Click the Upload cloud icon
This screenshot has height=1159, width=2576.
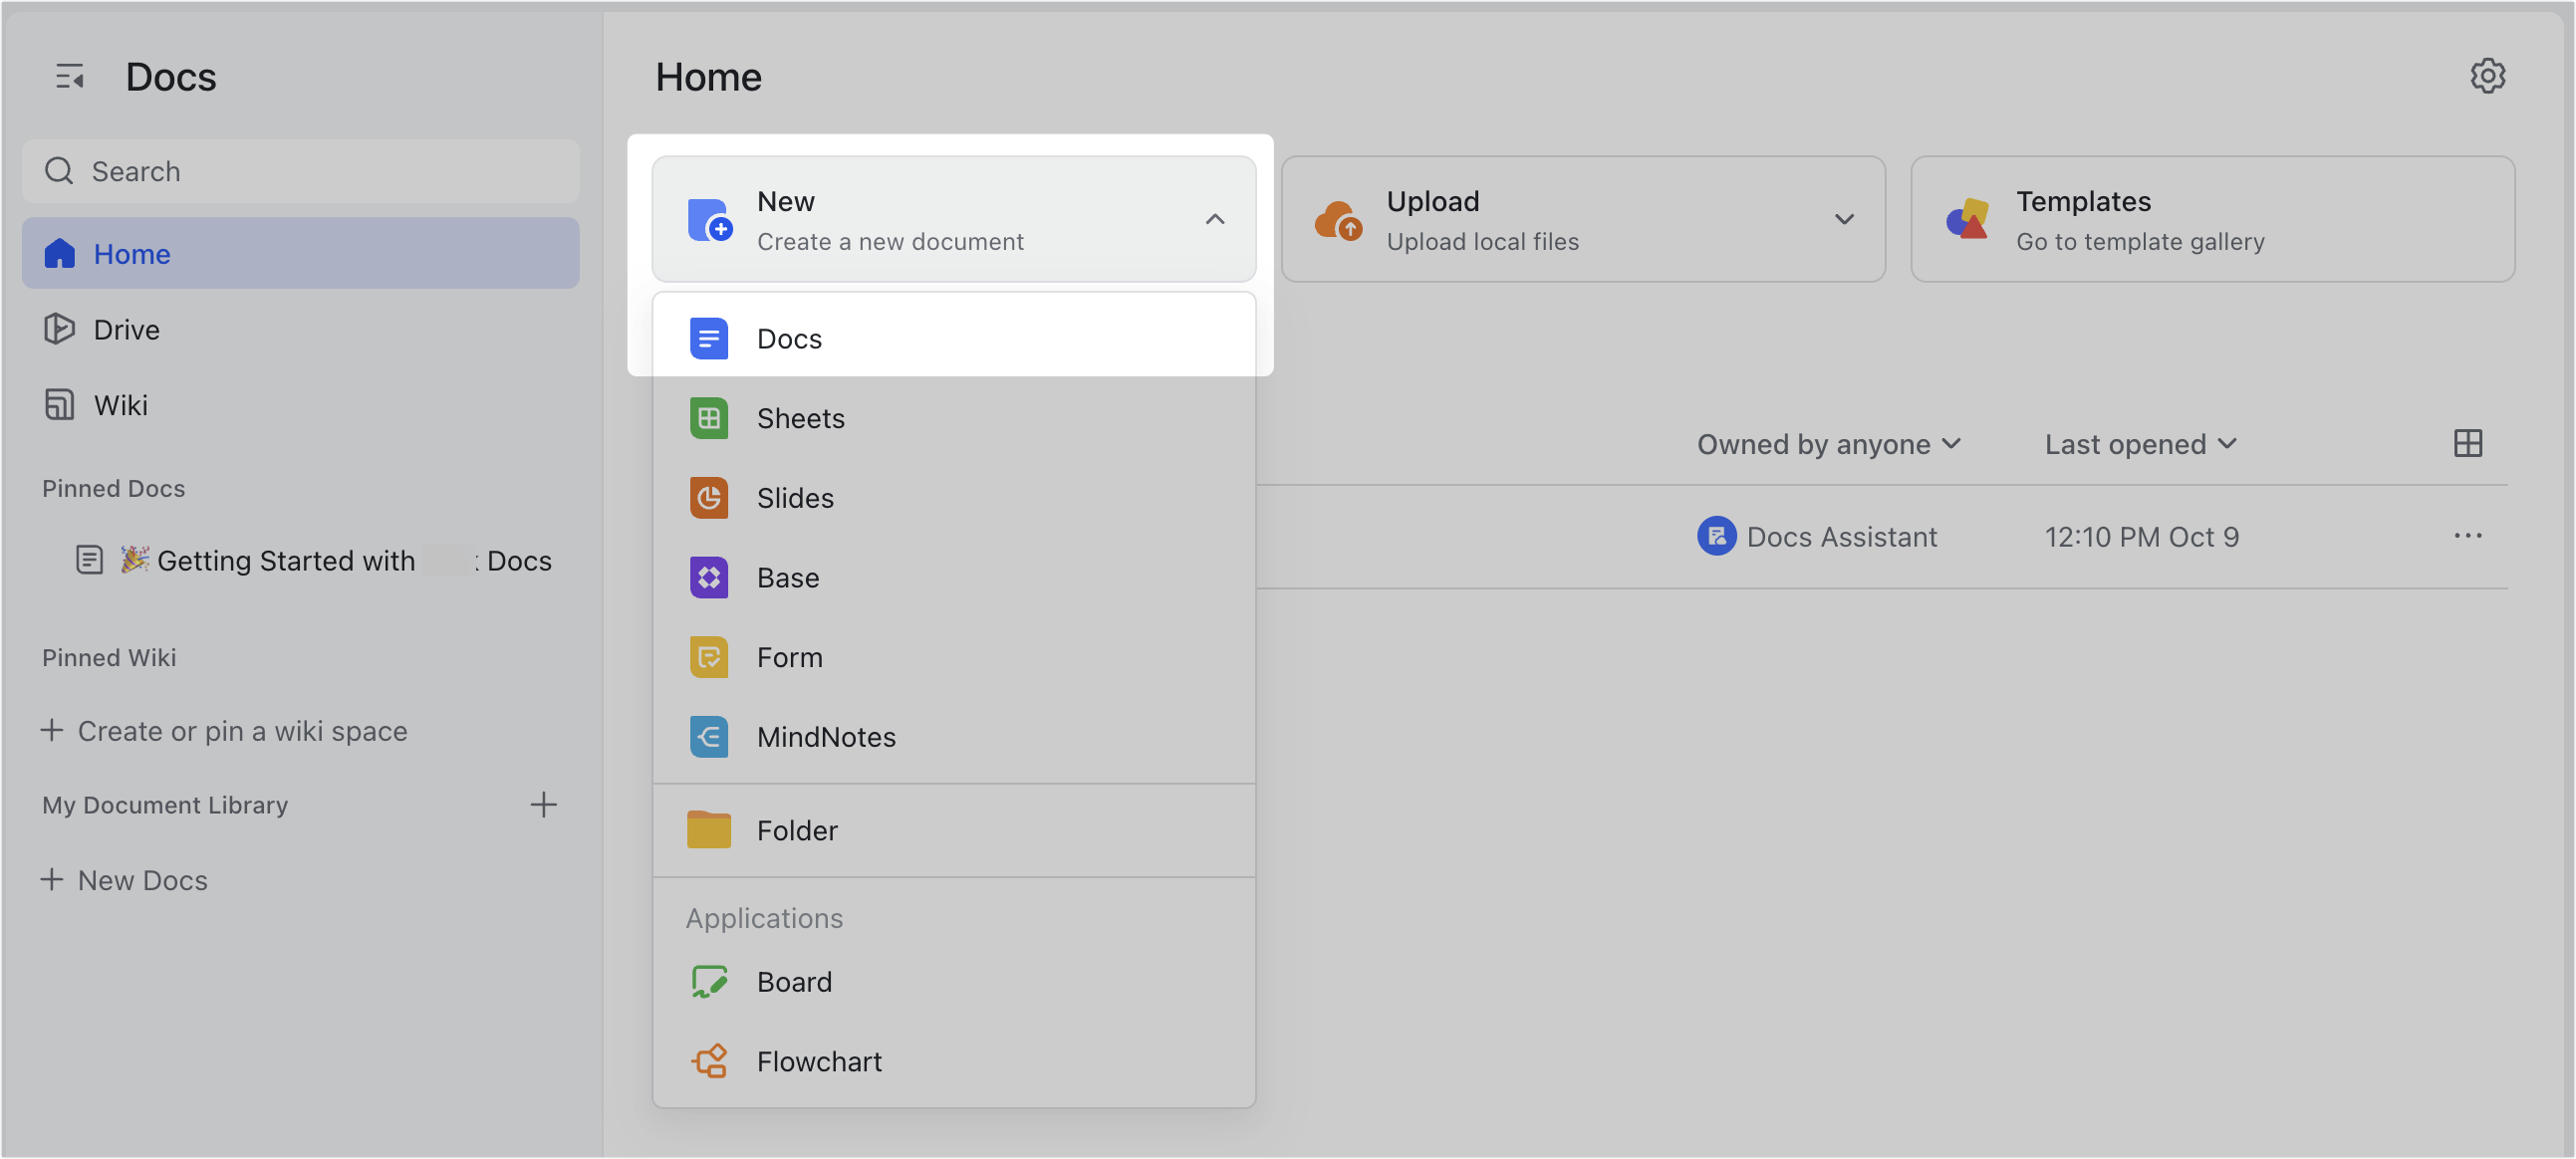coord(1338,219)
